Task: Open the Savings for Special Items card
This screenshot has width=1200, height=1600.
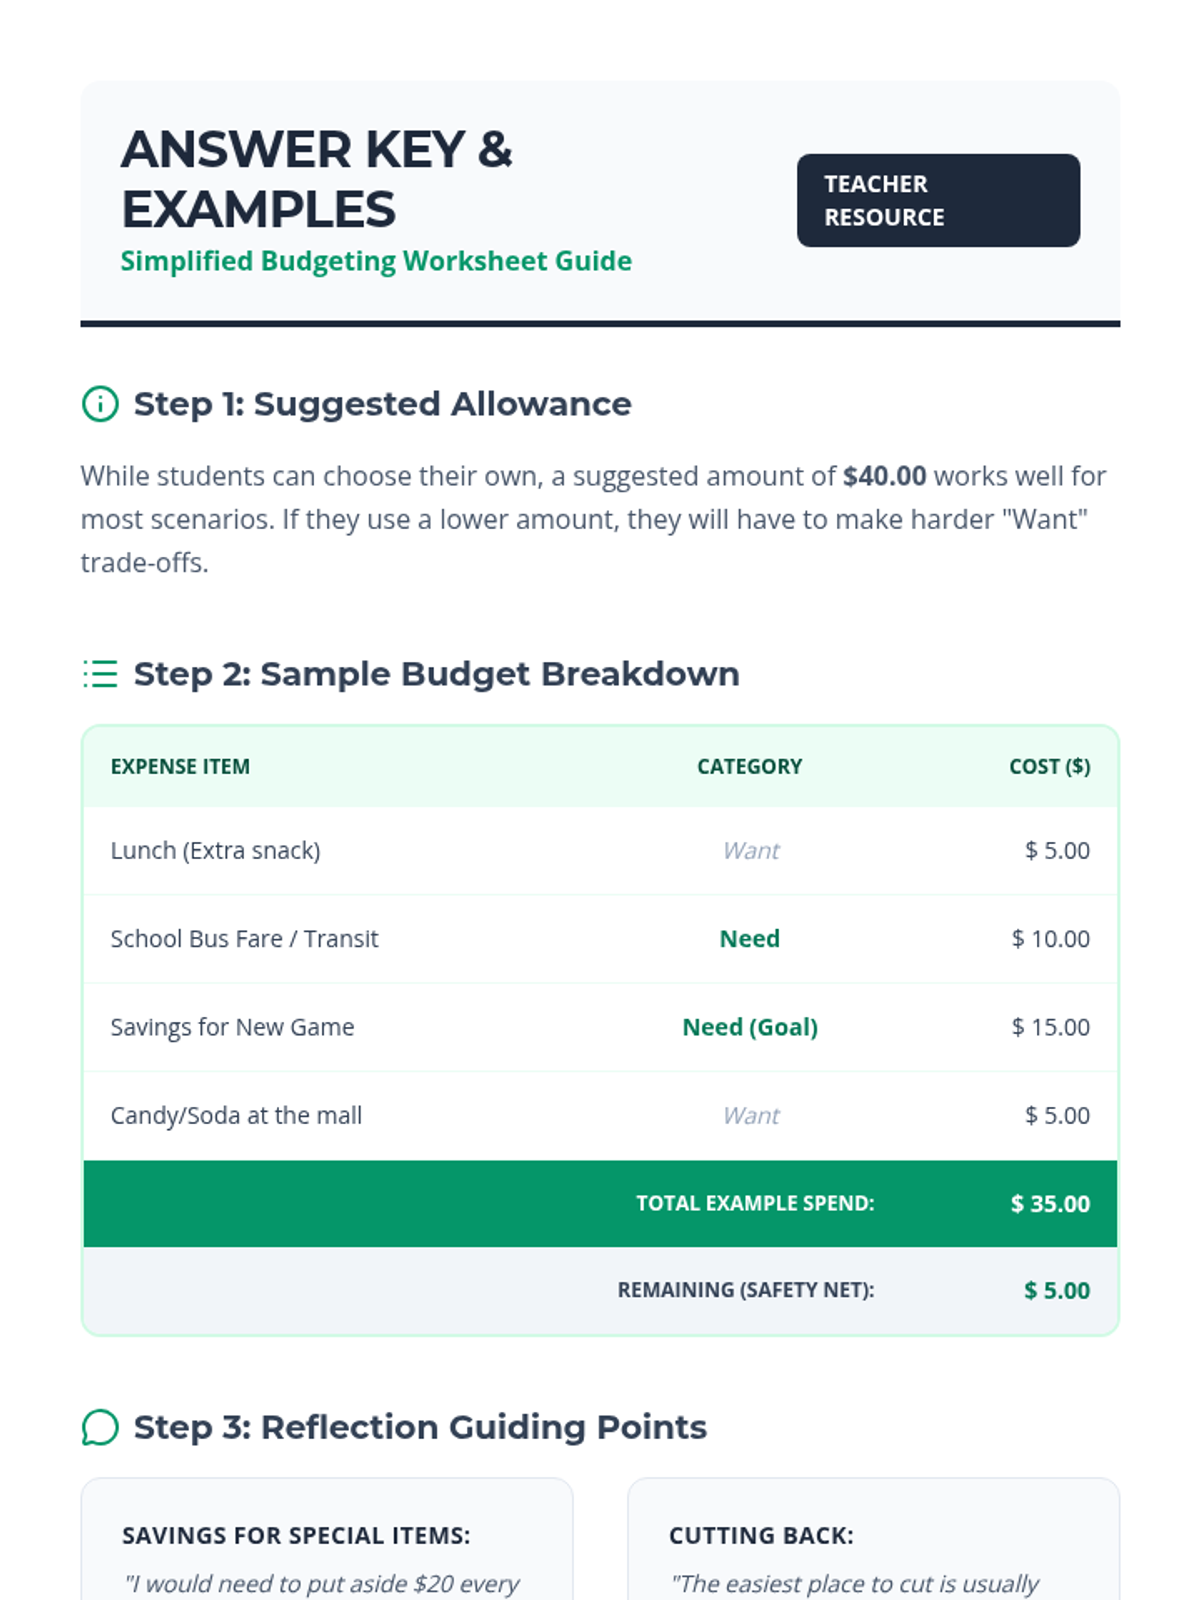Action: click(x=327, y=1540)
